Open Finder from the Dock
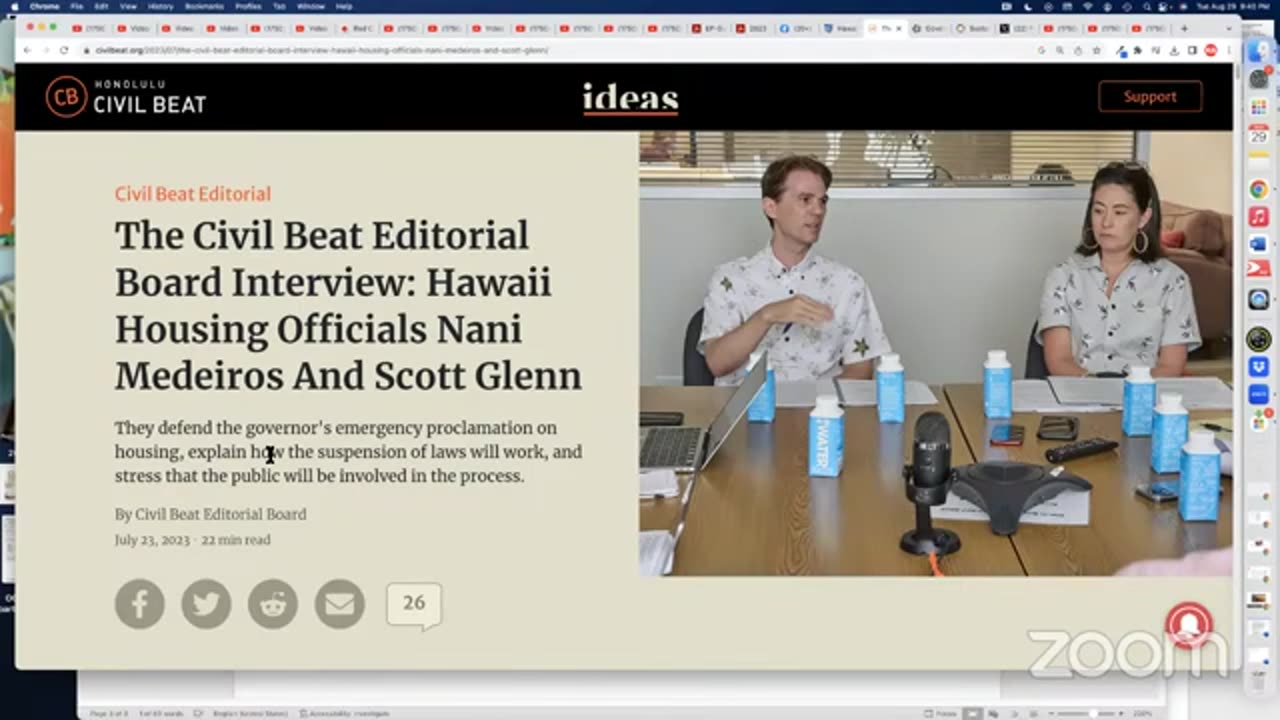The height and width of the screenshot is (720, 1280). [1258, 50]
